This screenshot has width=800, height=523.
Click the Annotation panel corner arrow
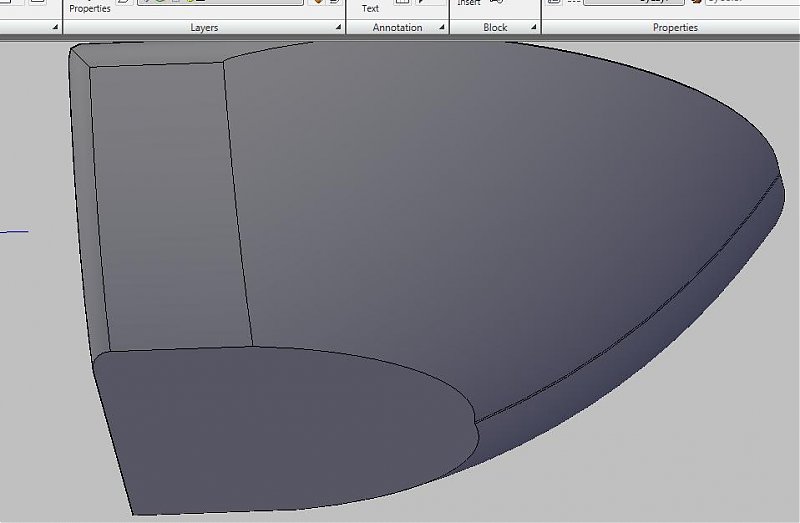tap(442, 27)
